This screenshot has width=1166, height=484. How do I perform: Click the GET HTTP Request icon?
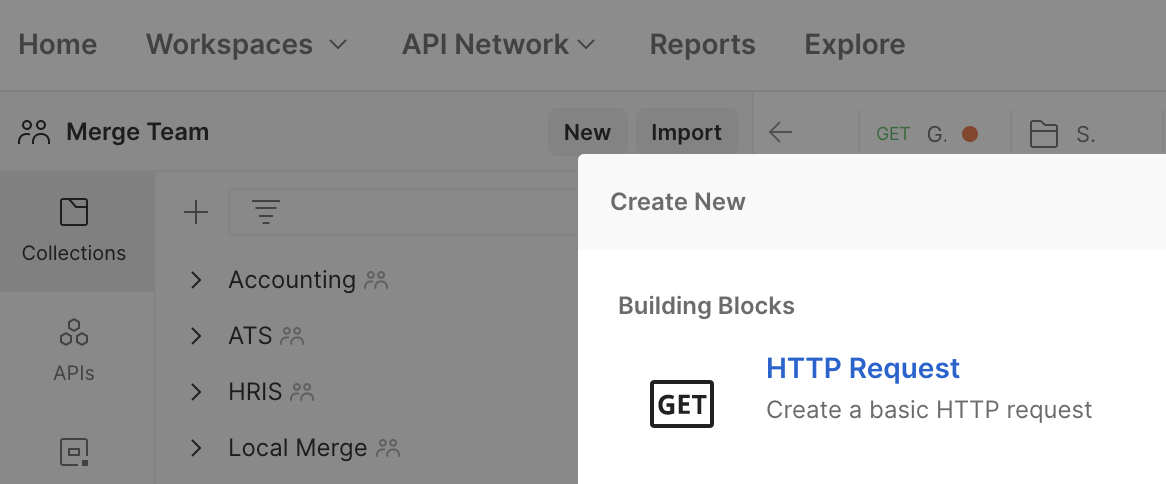(682, 405)
